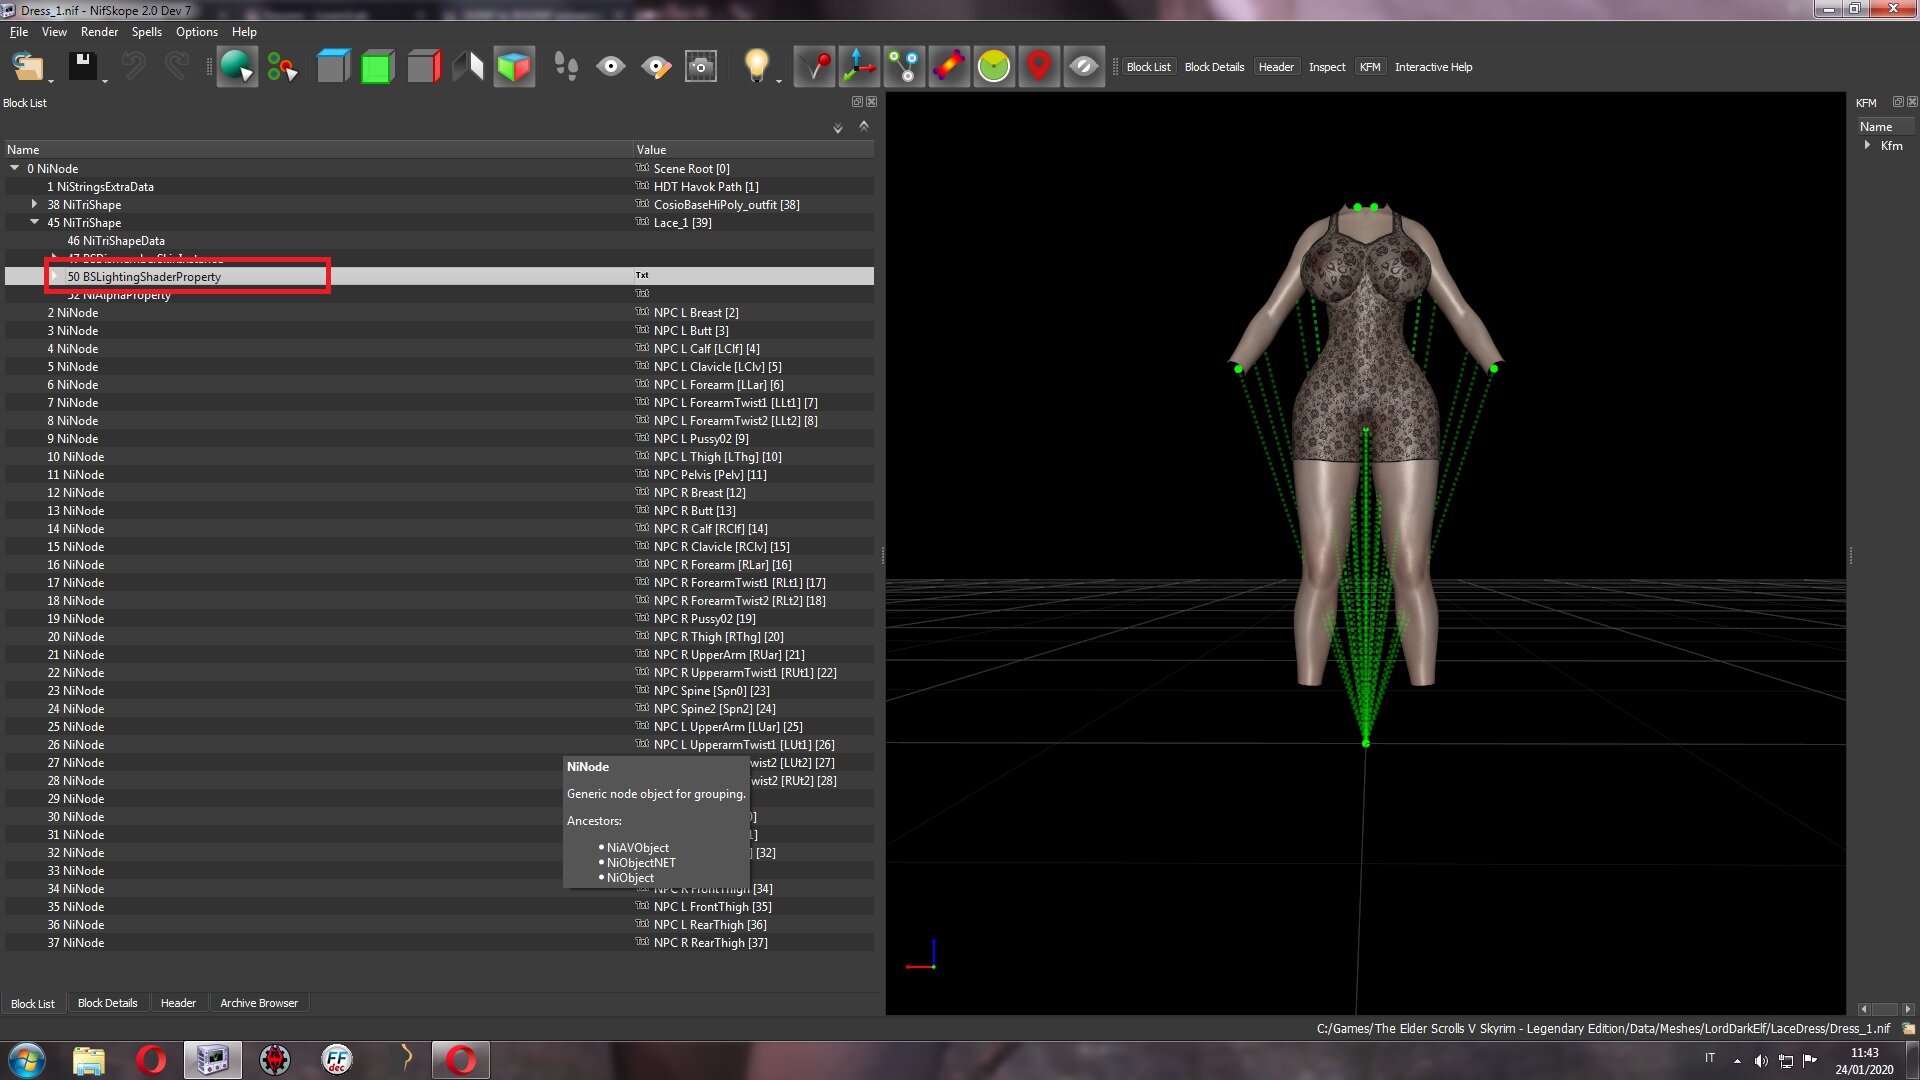This screenshot has height=1080, width=1920.
Task: Open lighting options with the bulb icon
Action: [x=757, y=67]
